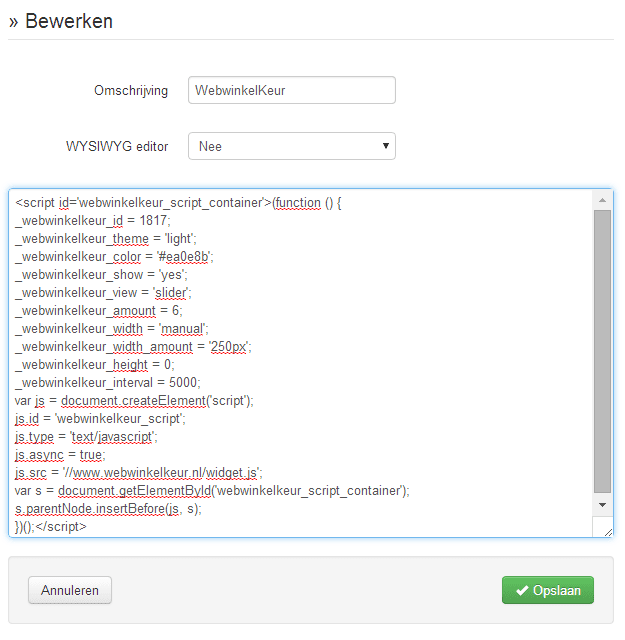Click the textarea resize grip handle

(x=607, y=531)
